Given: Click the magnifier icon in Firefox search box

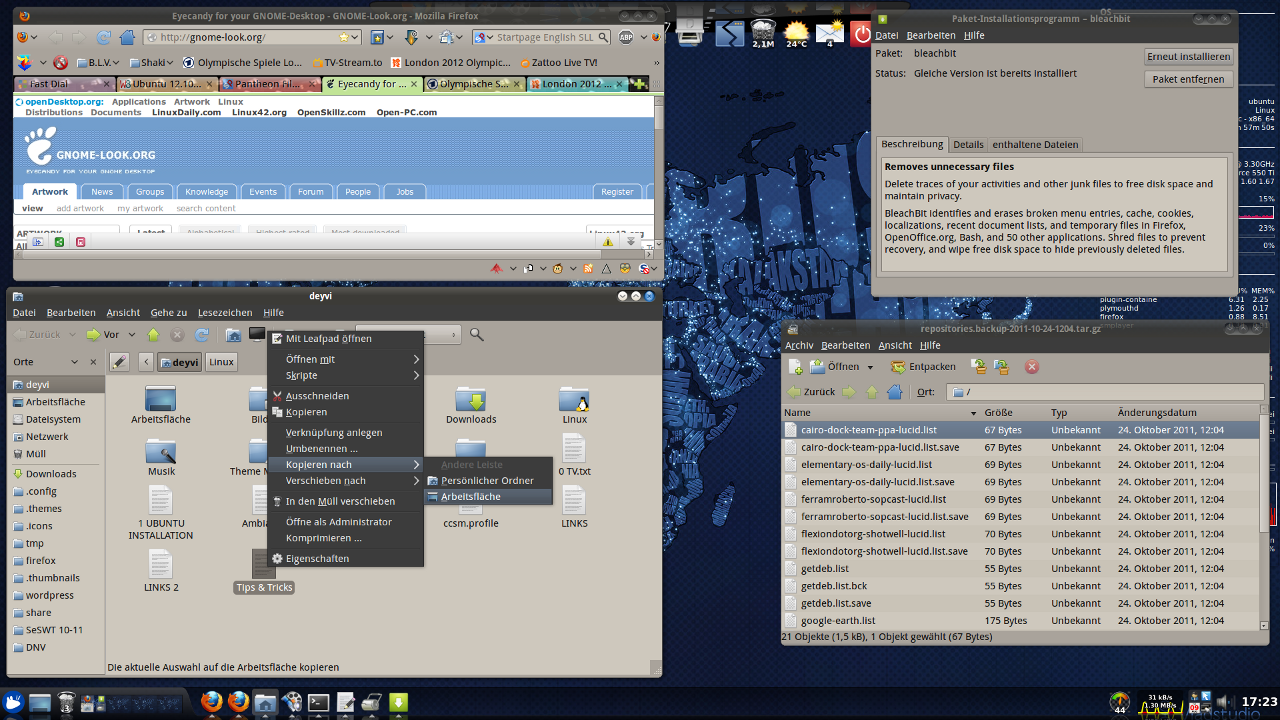Looking at the screenshot, I should pyautogui.click(x=602, y=37).
